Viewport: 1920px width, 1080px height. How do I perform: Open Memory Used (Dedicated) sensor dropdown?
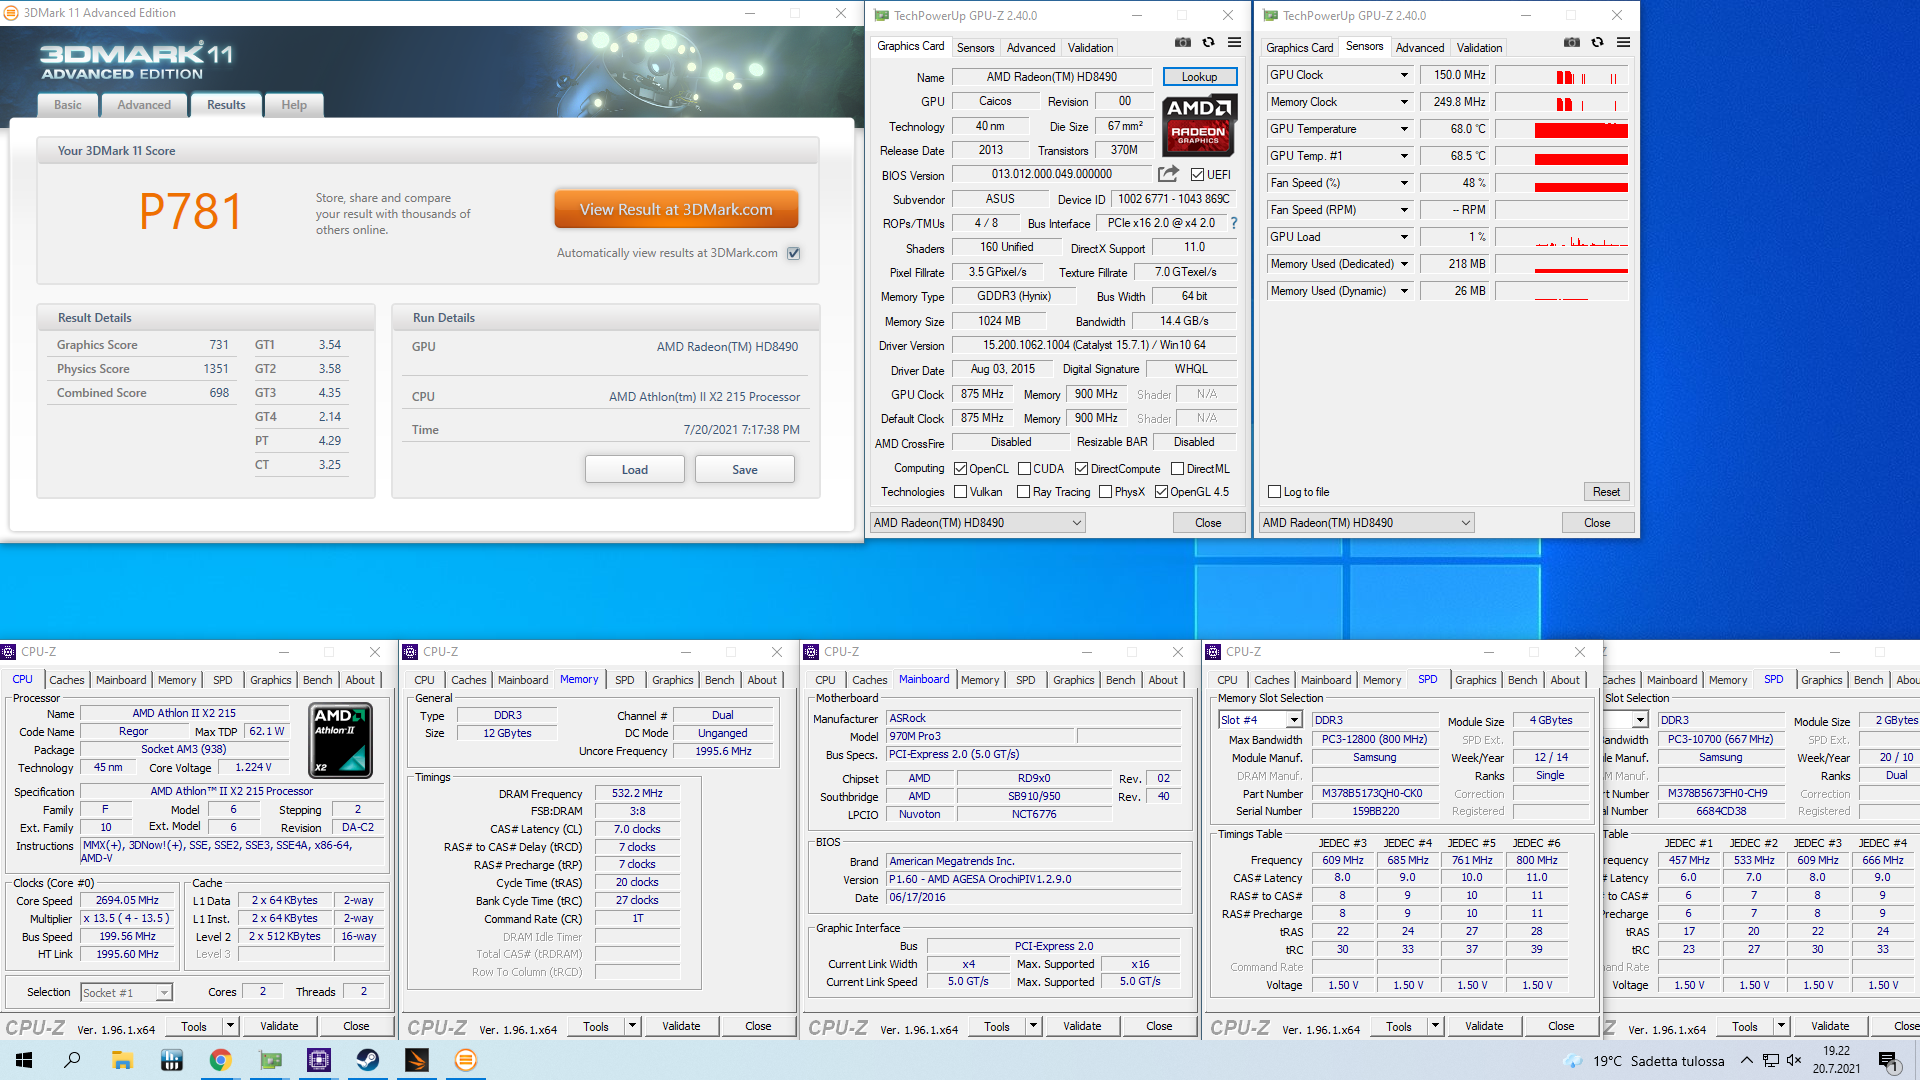coord(1404,264)
